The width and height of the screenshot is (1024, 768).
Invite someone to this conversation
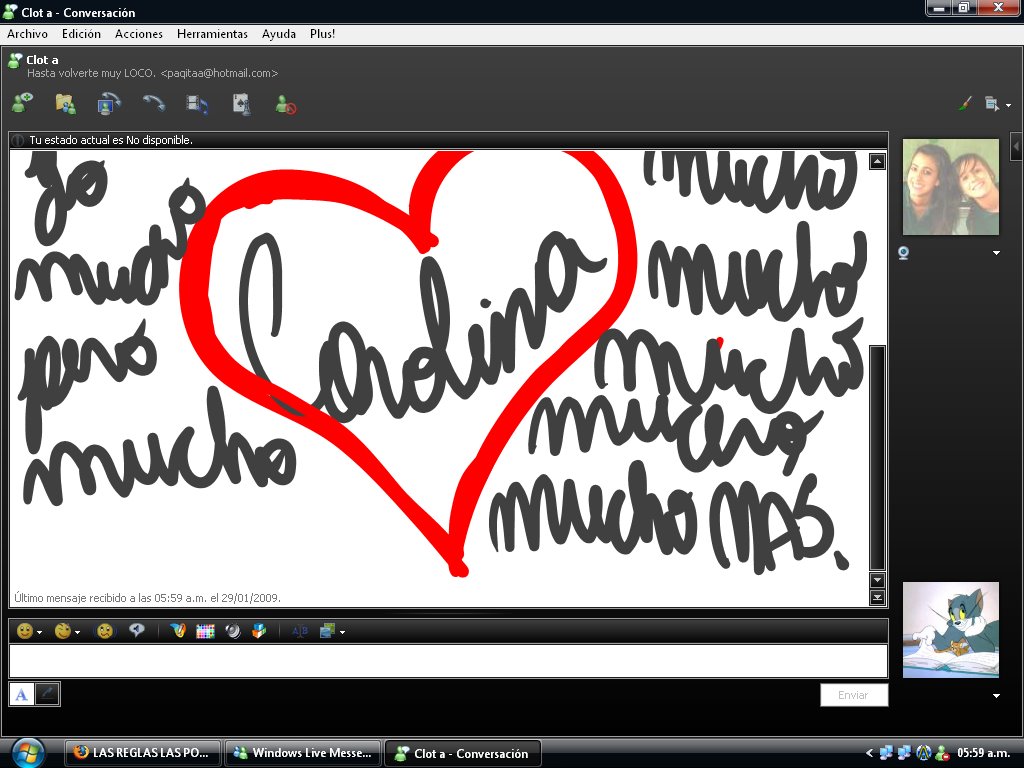click(x=22, y=104)
